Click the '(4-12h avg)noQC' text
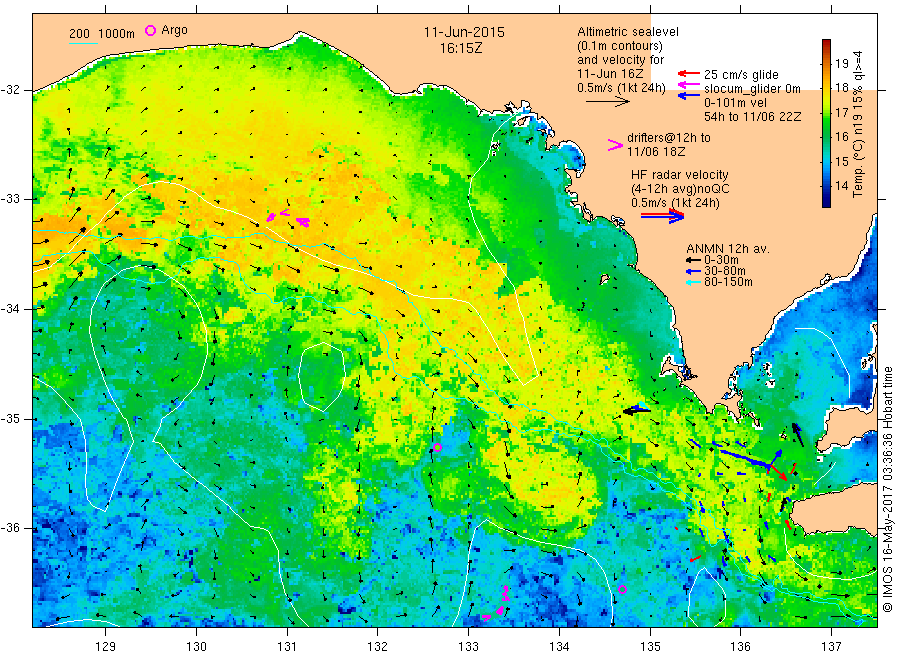Screen dimensions: 900x660 (680, 189)
